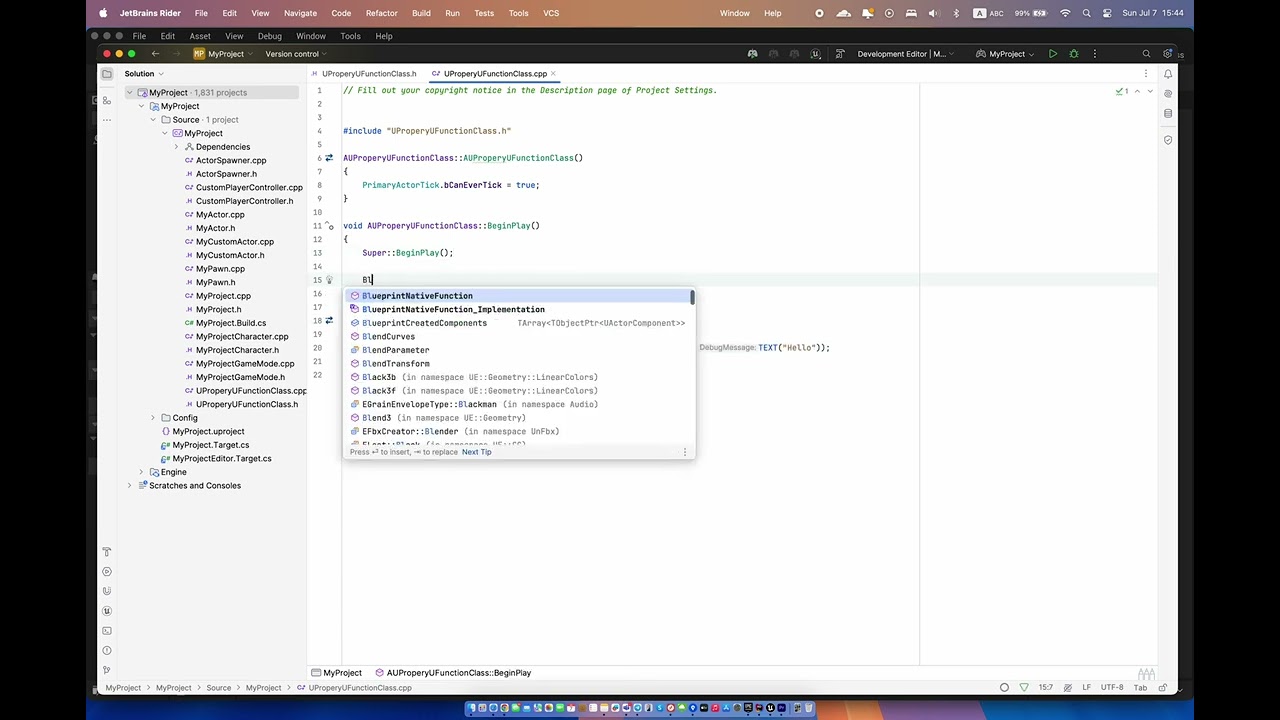Open Development Editor configuration dropdown
This screenshot has height=720, width=1280.
click(x=907, y=54)
